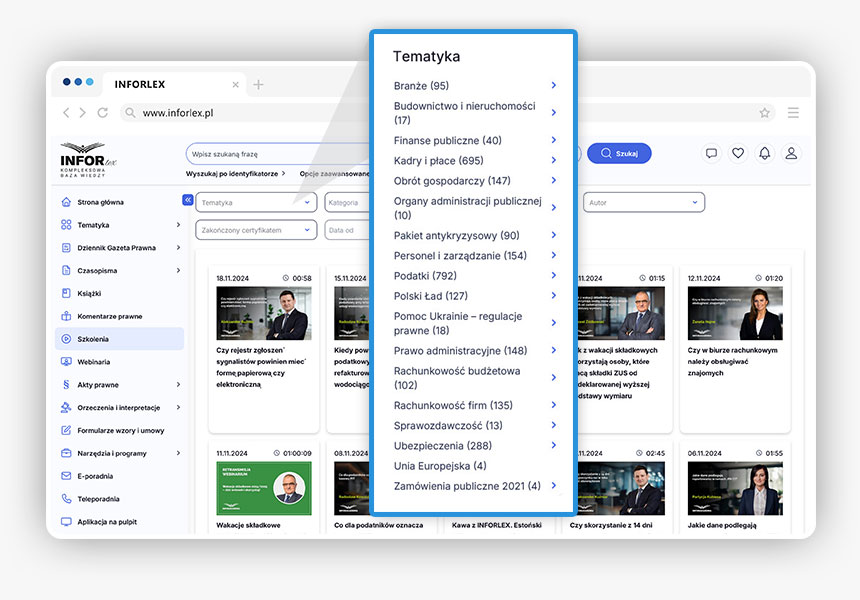The height and width of the screenshot is (600, 860).
Task: Select Webinaria in the sidebar
Action: click(x=94, y=362)
